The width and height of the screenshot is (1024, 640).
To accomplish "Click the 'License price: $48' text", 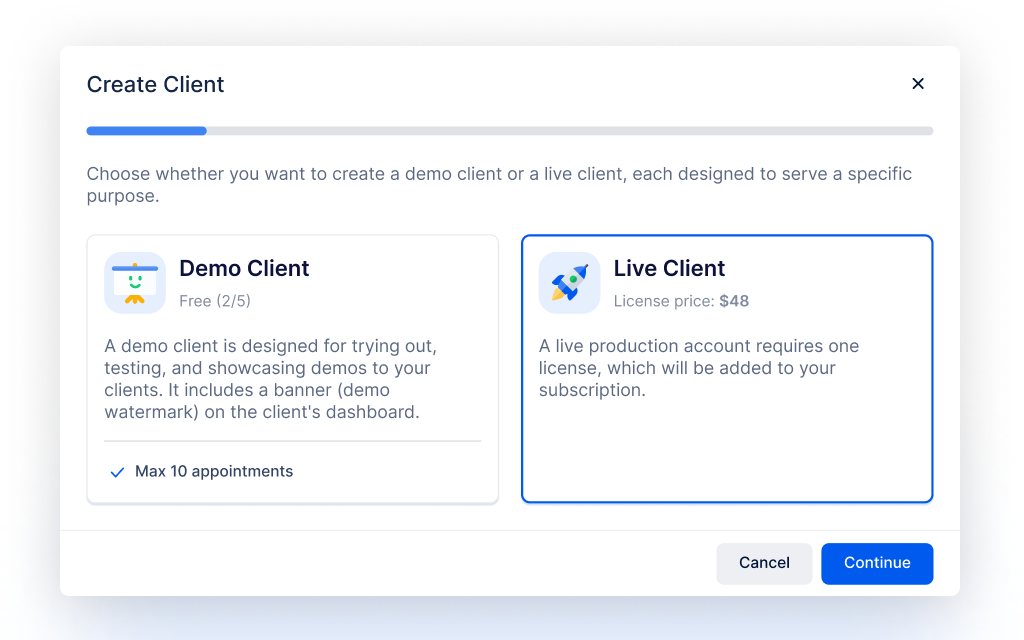I will (x=681, y=301).
